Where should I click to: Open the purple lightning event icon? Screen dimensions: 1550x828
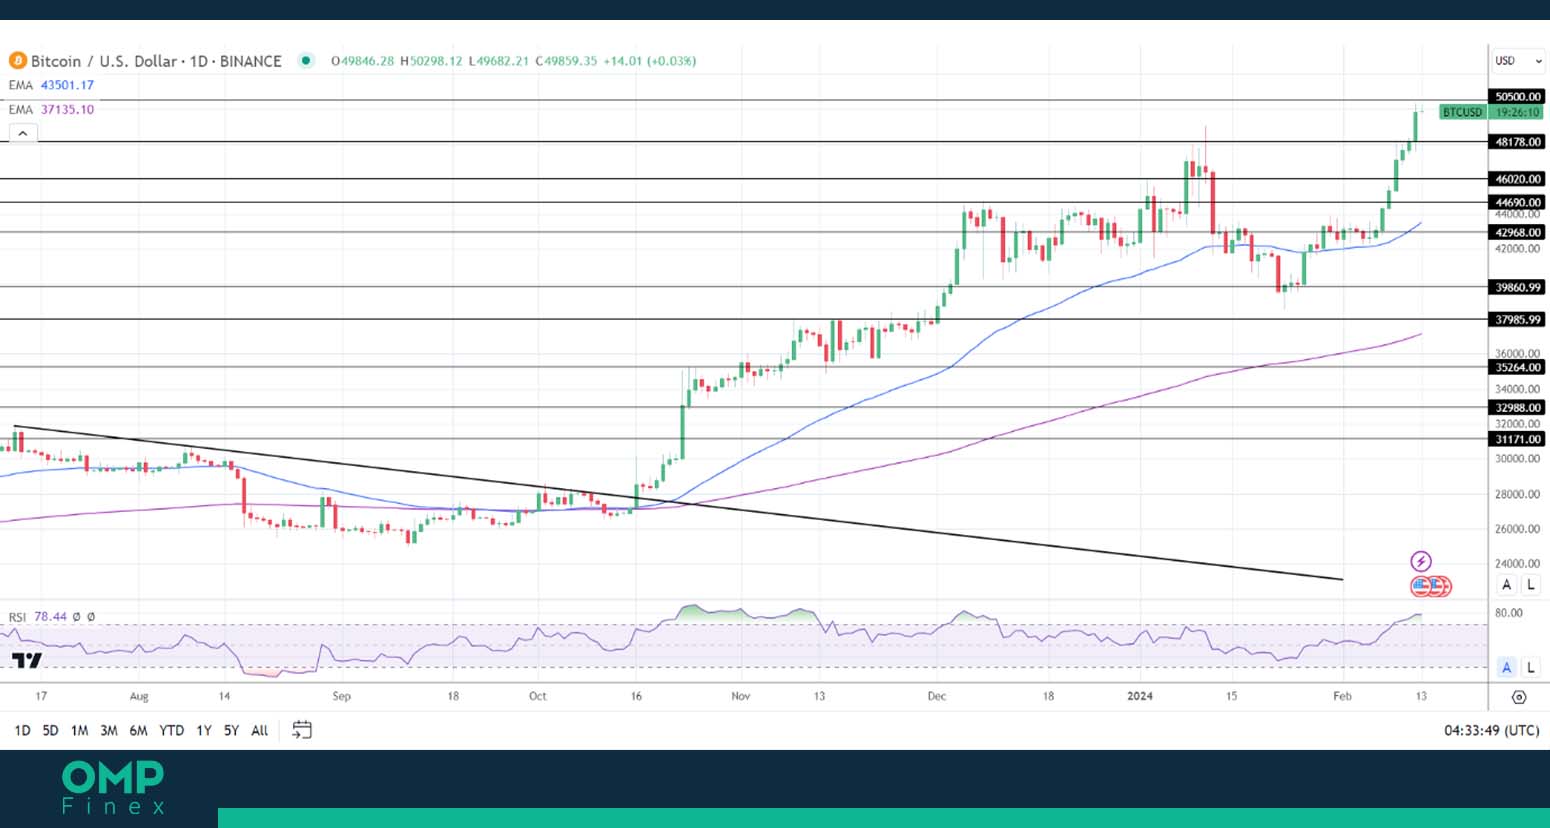(x=1421, y=562)
